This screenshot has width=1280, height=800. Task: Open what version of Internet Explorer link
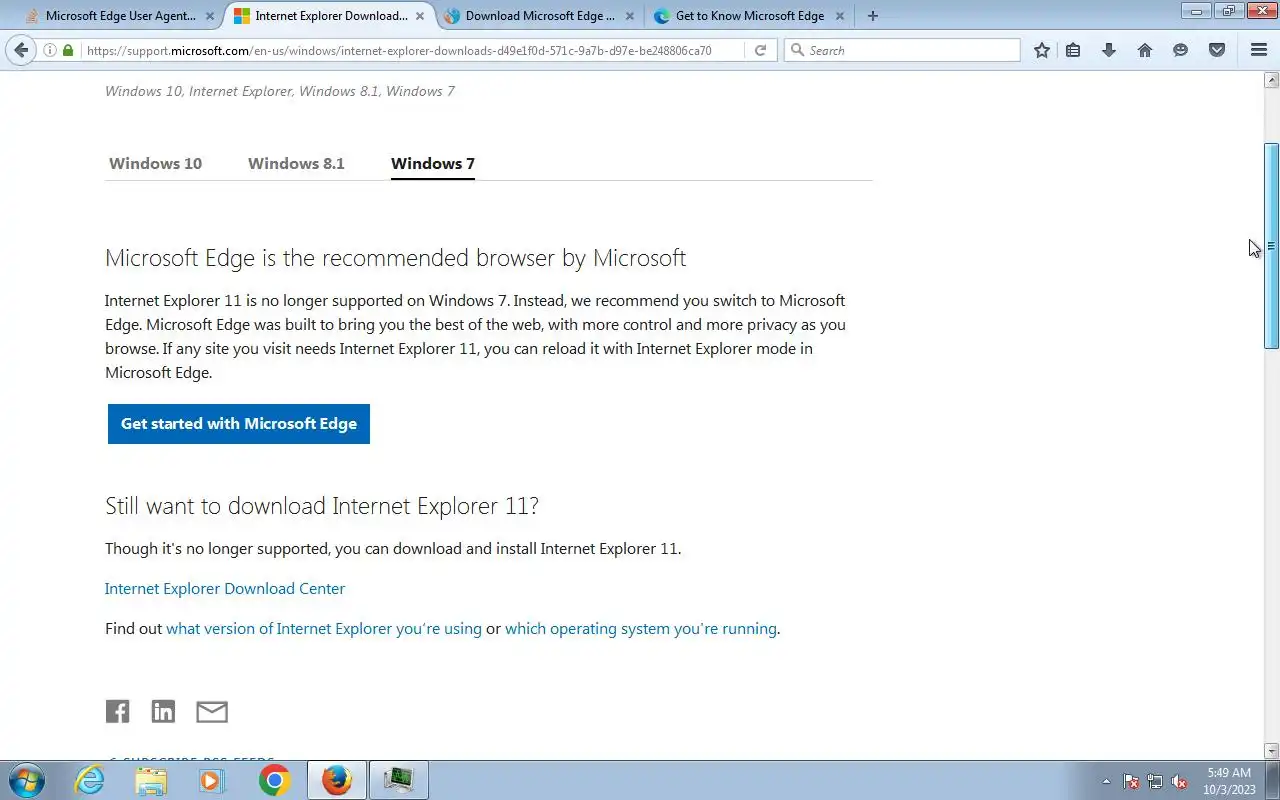click(324, 628)
